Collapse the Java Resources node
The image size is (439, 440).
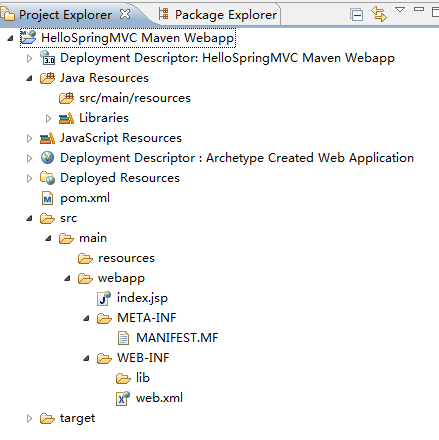tap(29, 78)
